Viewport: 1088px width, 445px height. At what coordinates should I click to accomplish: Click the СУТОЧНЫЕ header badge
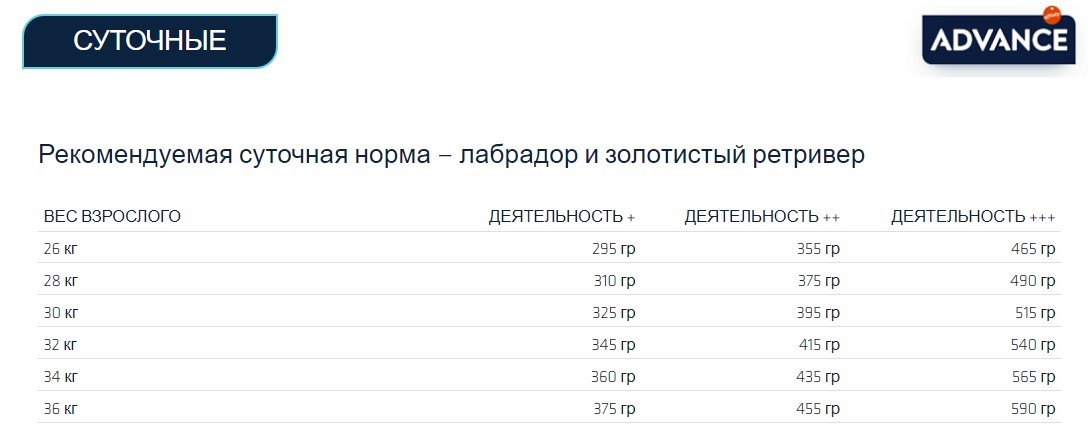coord(150,41)
